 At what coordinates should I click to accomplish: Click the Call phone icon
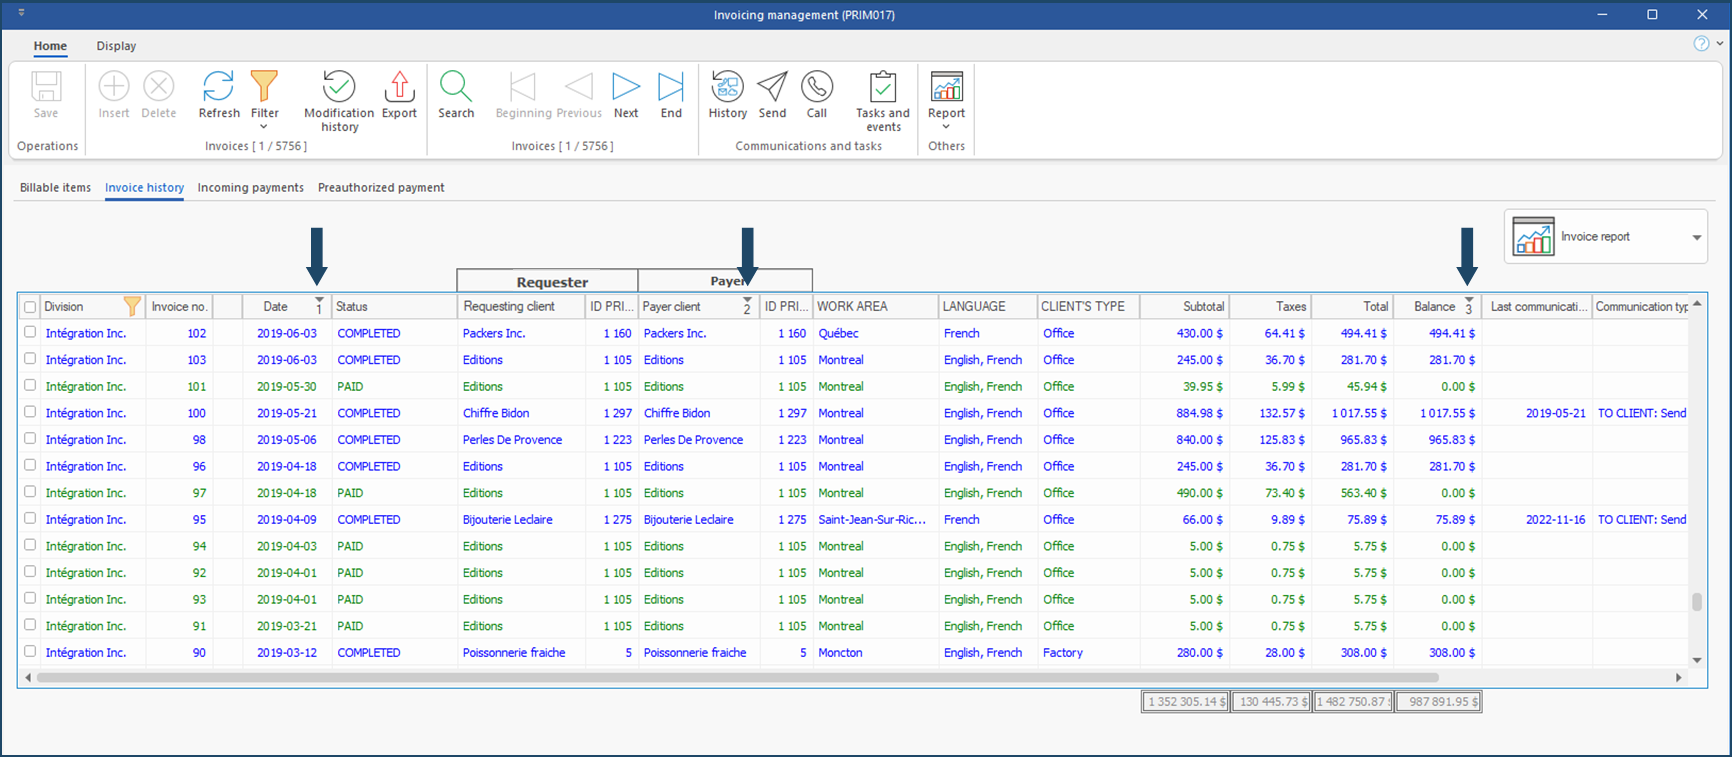click(817, 88)
